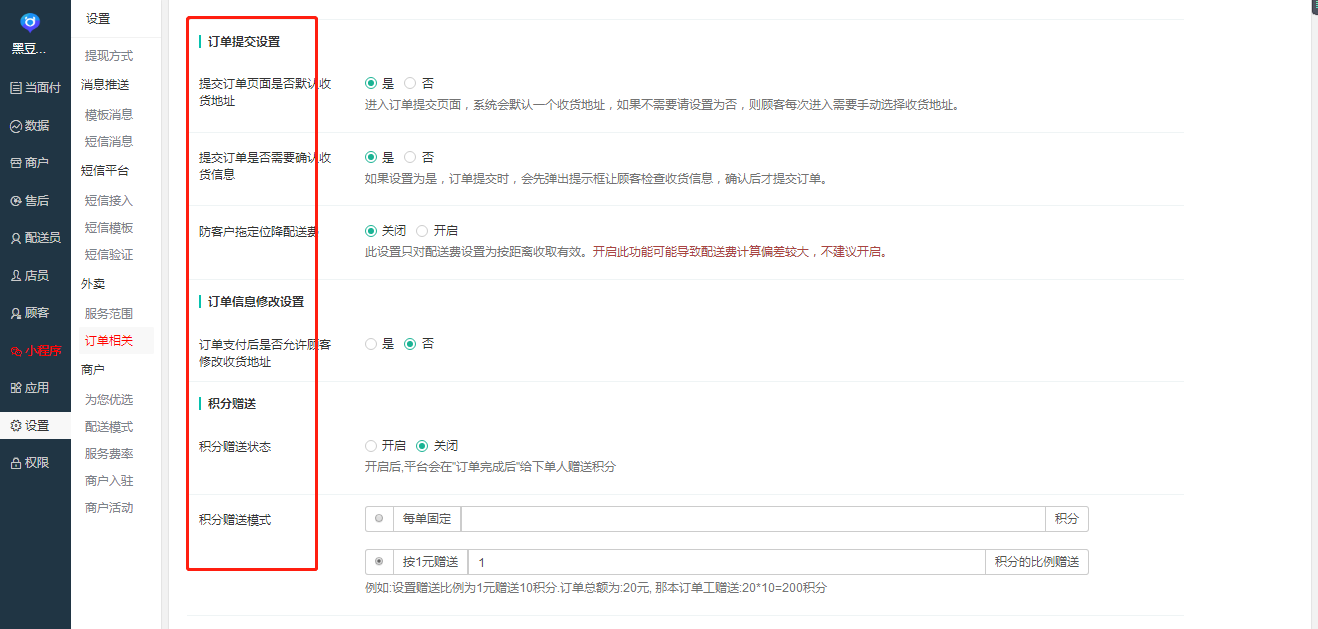This screenshot has height=629, width=1318.
Task: Select 是 for confirming delivery info
Action: coord(372,158)
